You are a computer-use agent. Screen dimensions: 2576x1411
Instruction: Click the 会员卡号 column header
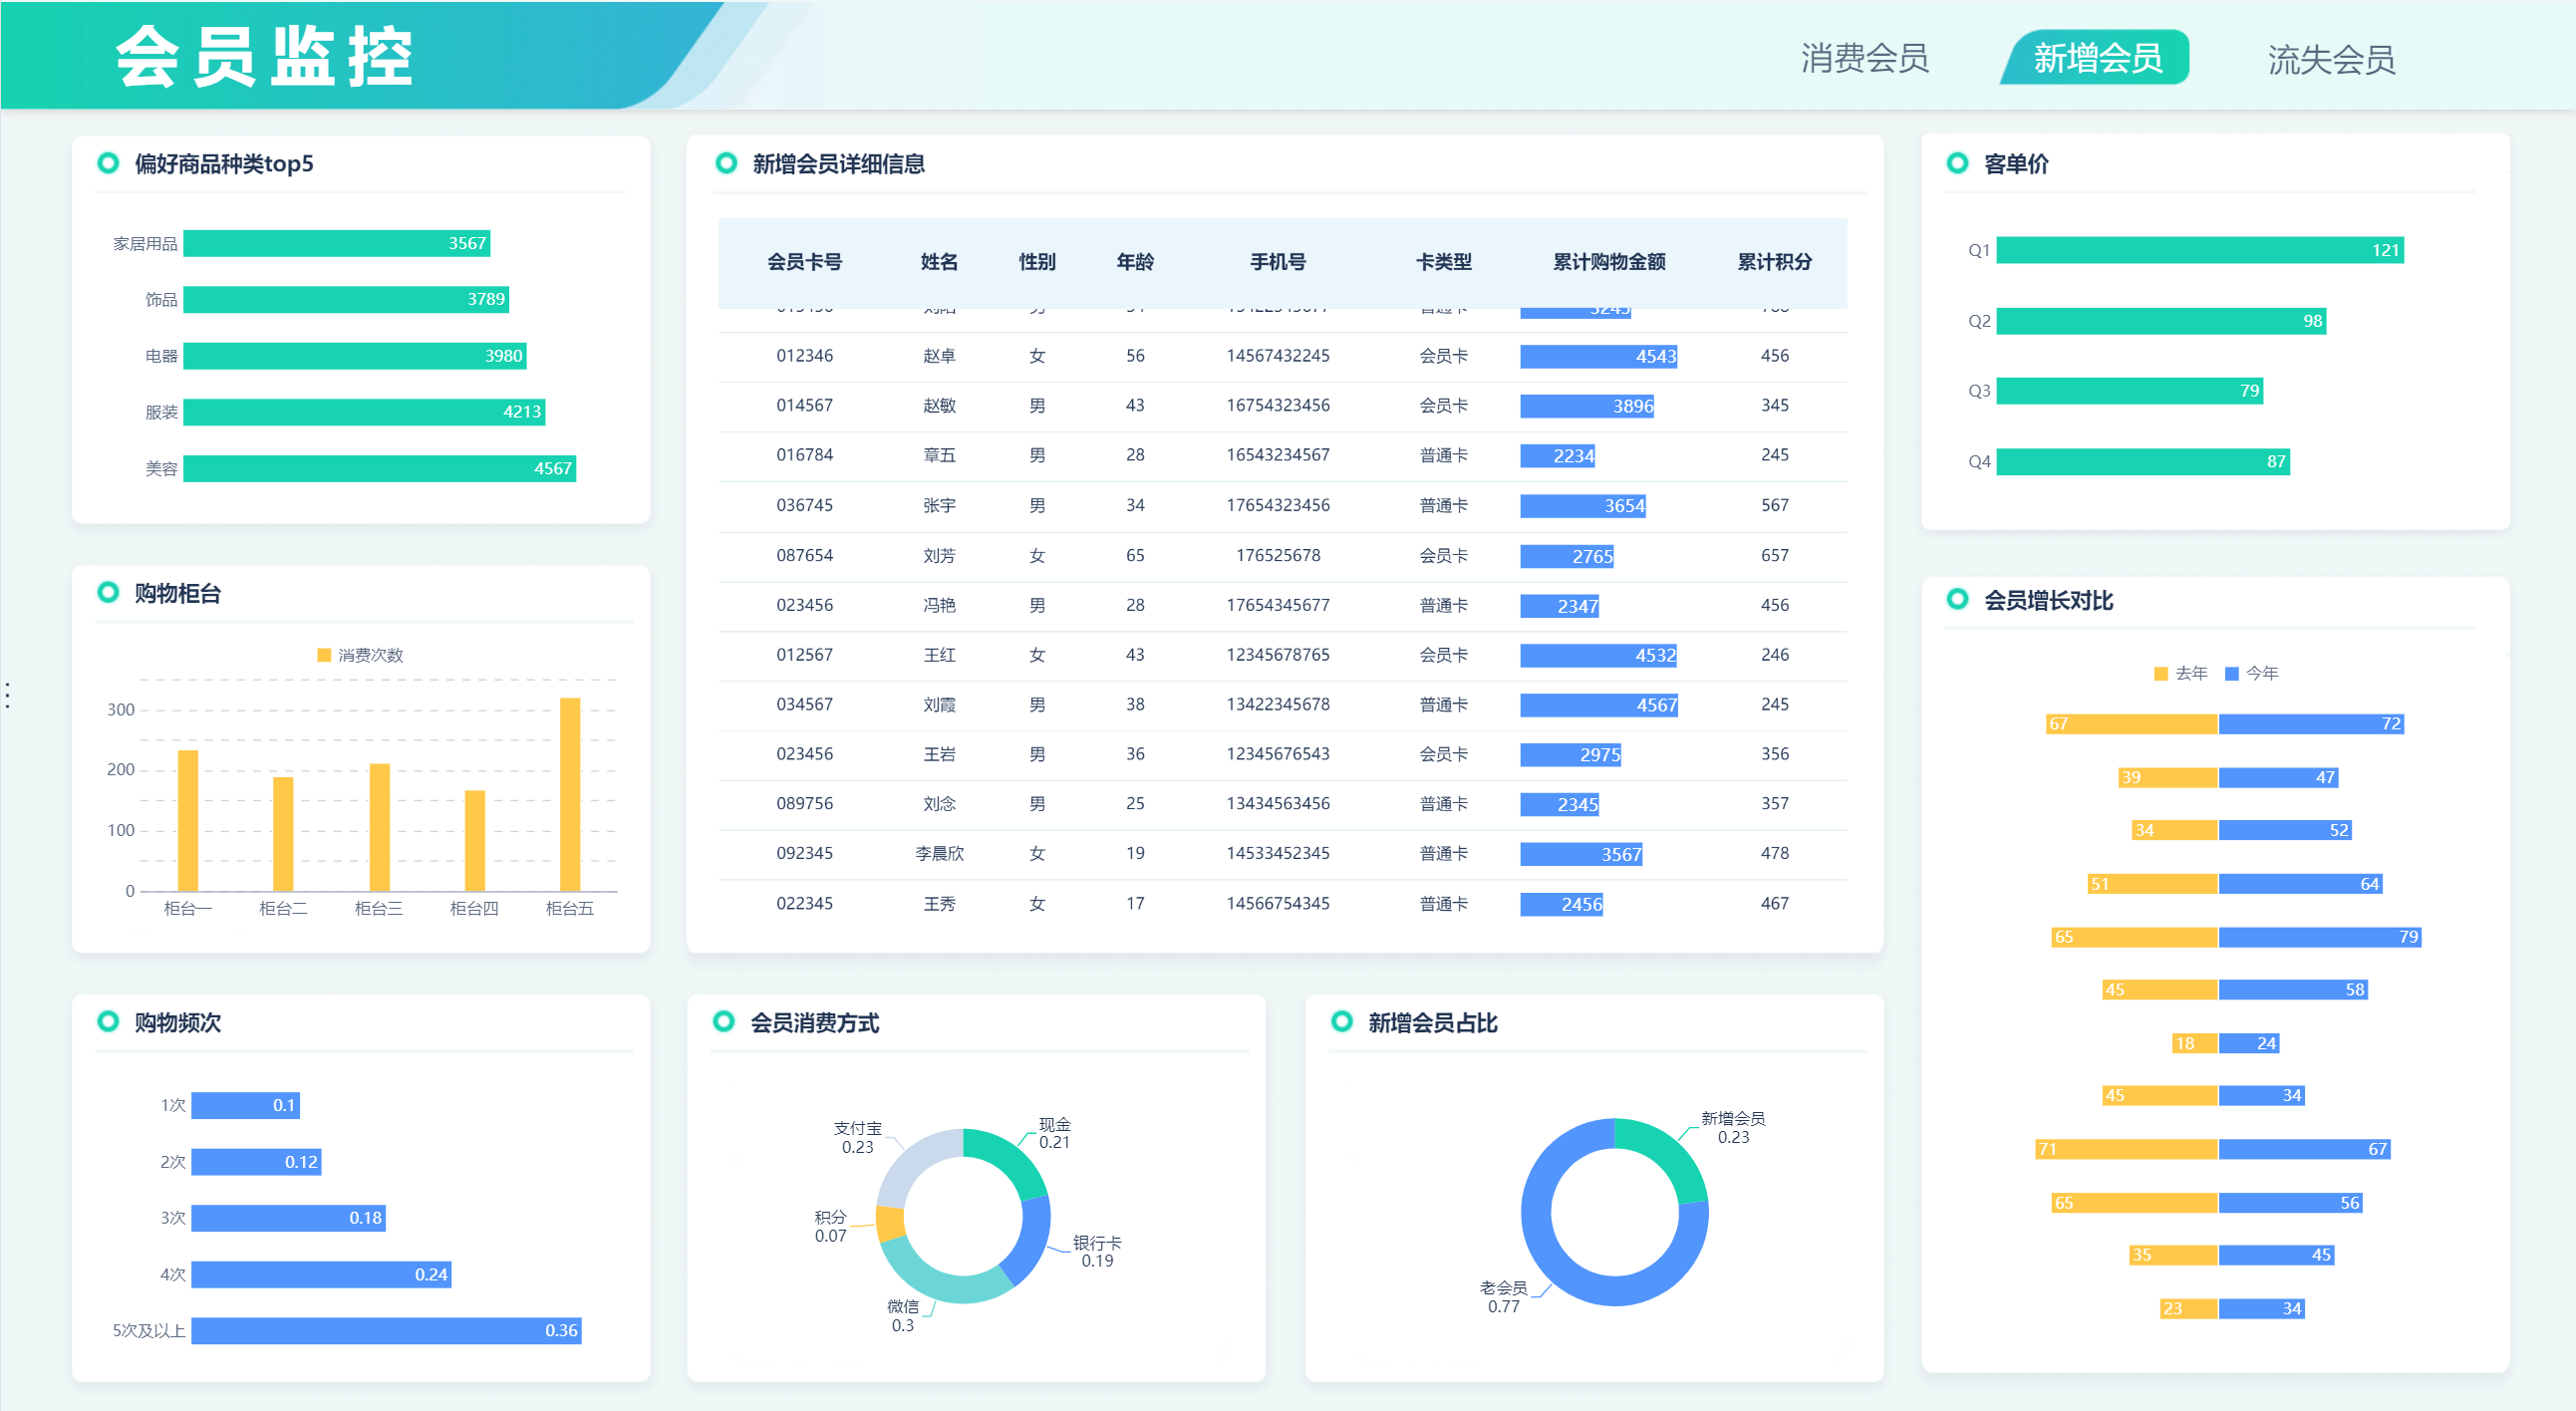[x=804, y=262]
